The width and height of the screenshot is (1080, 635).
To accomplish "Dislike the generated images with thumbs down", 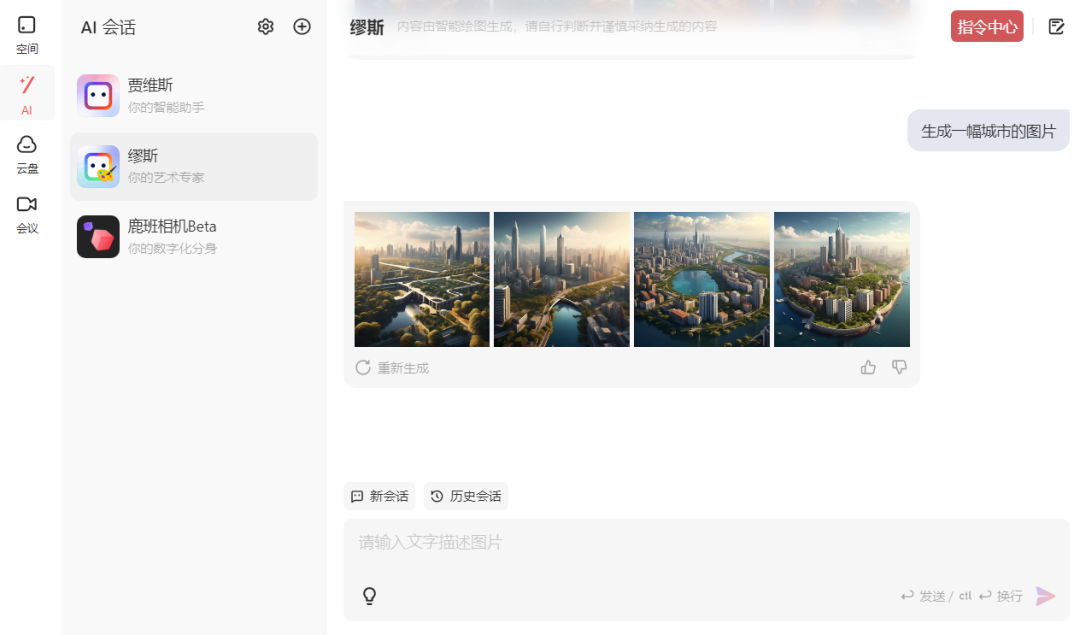I will click(x=899, y=367).
